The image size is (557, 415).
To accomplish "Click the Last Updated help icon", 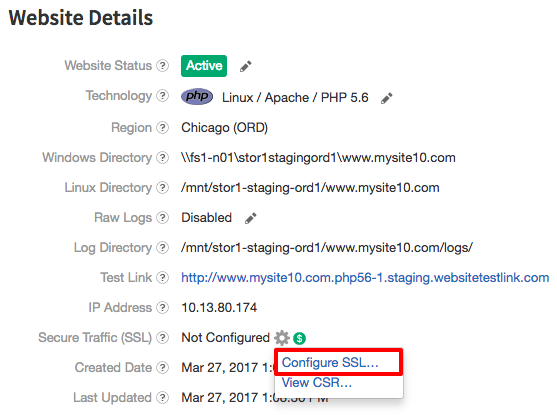I will [x=163, y=397].
